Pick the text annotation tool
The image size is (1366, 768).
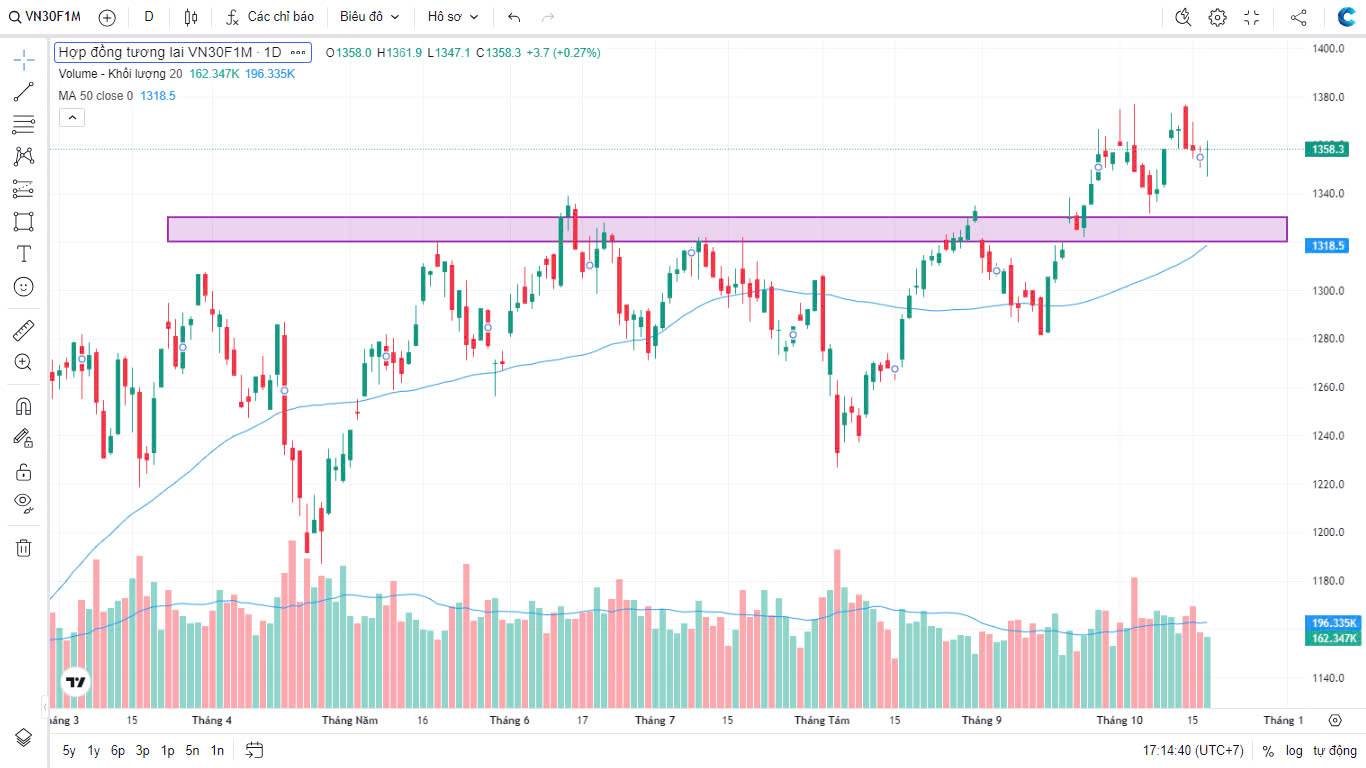click(24, 254)
